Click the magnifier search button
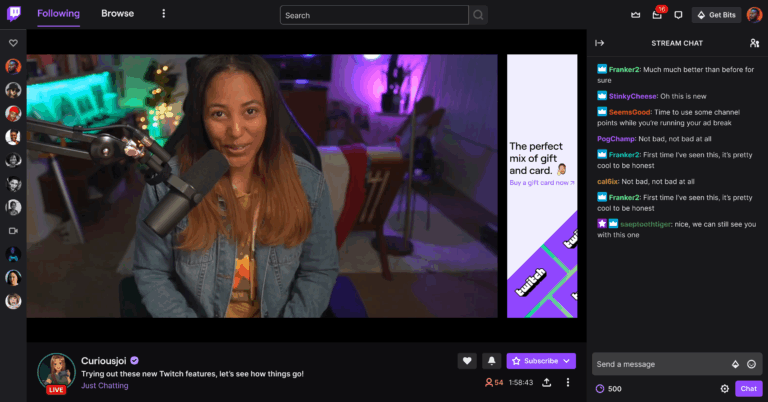This screenshot has height=402, width=768. pyautogui.click(x=478, y=15)
